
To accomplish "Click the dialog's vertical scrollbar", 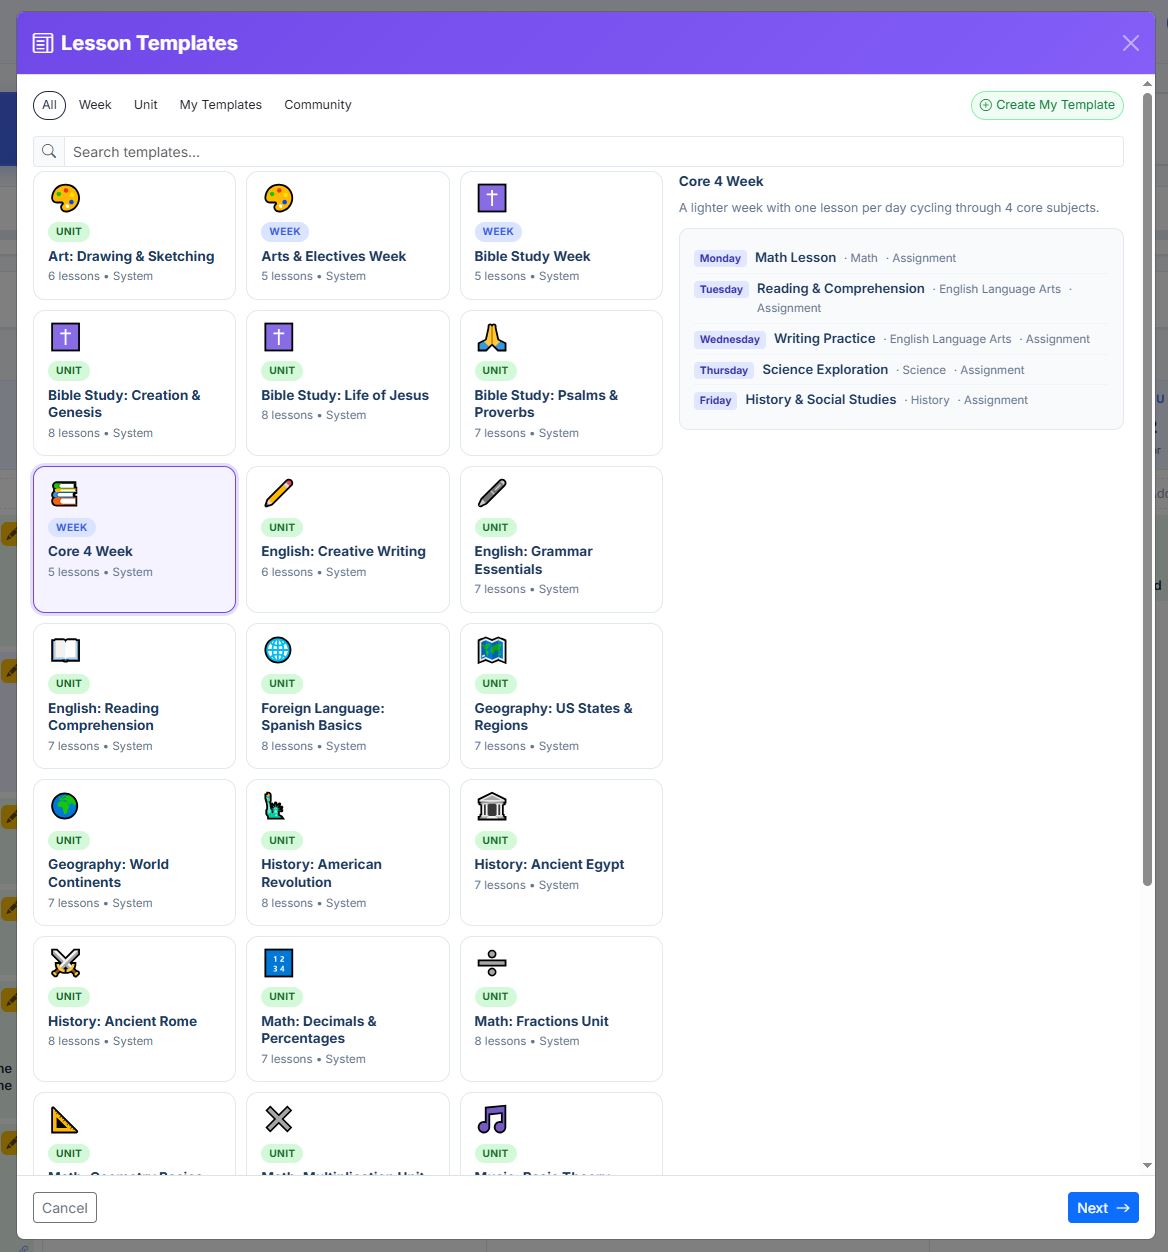I will (1147, 490).
